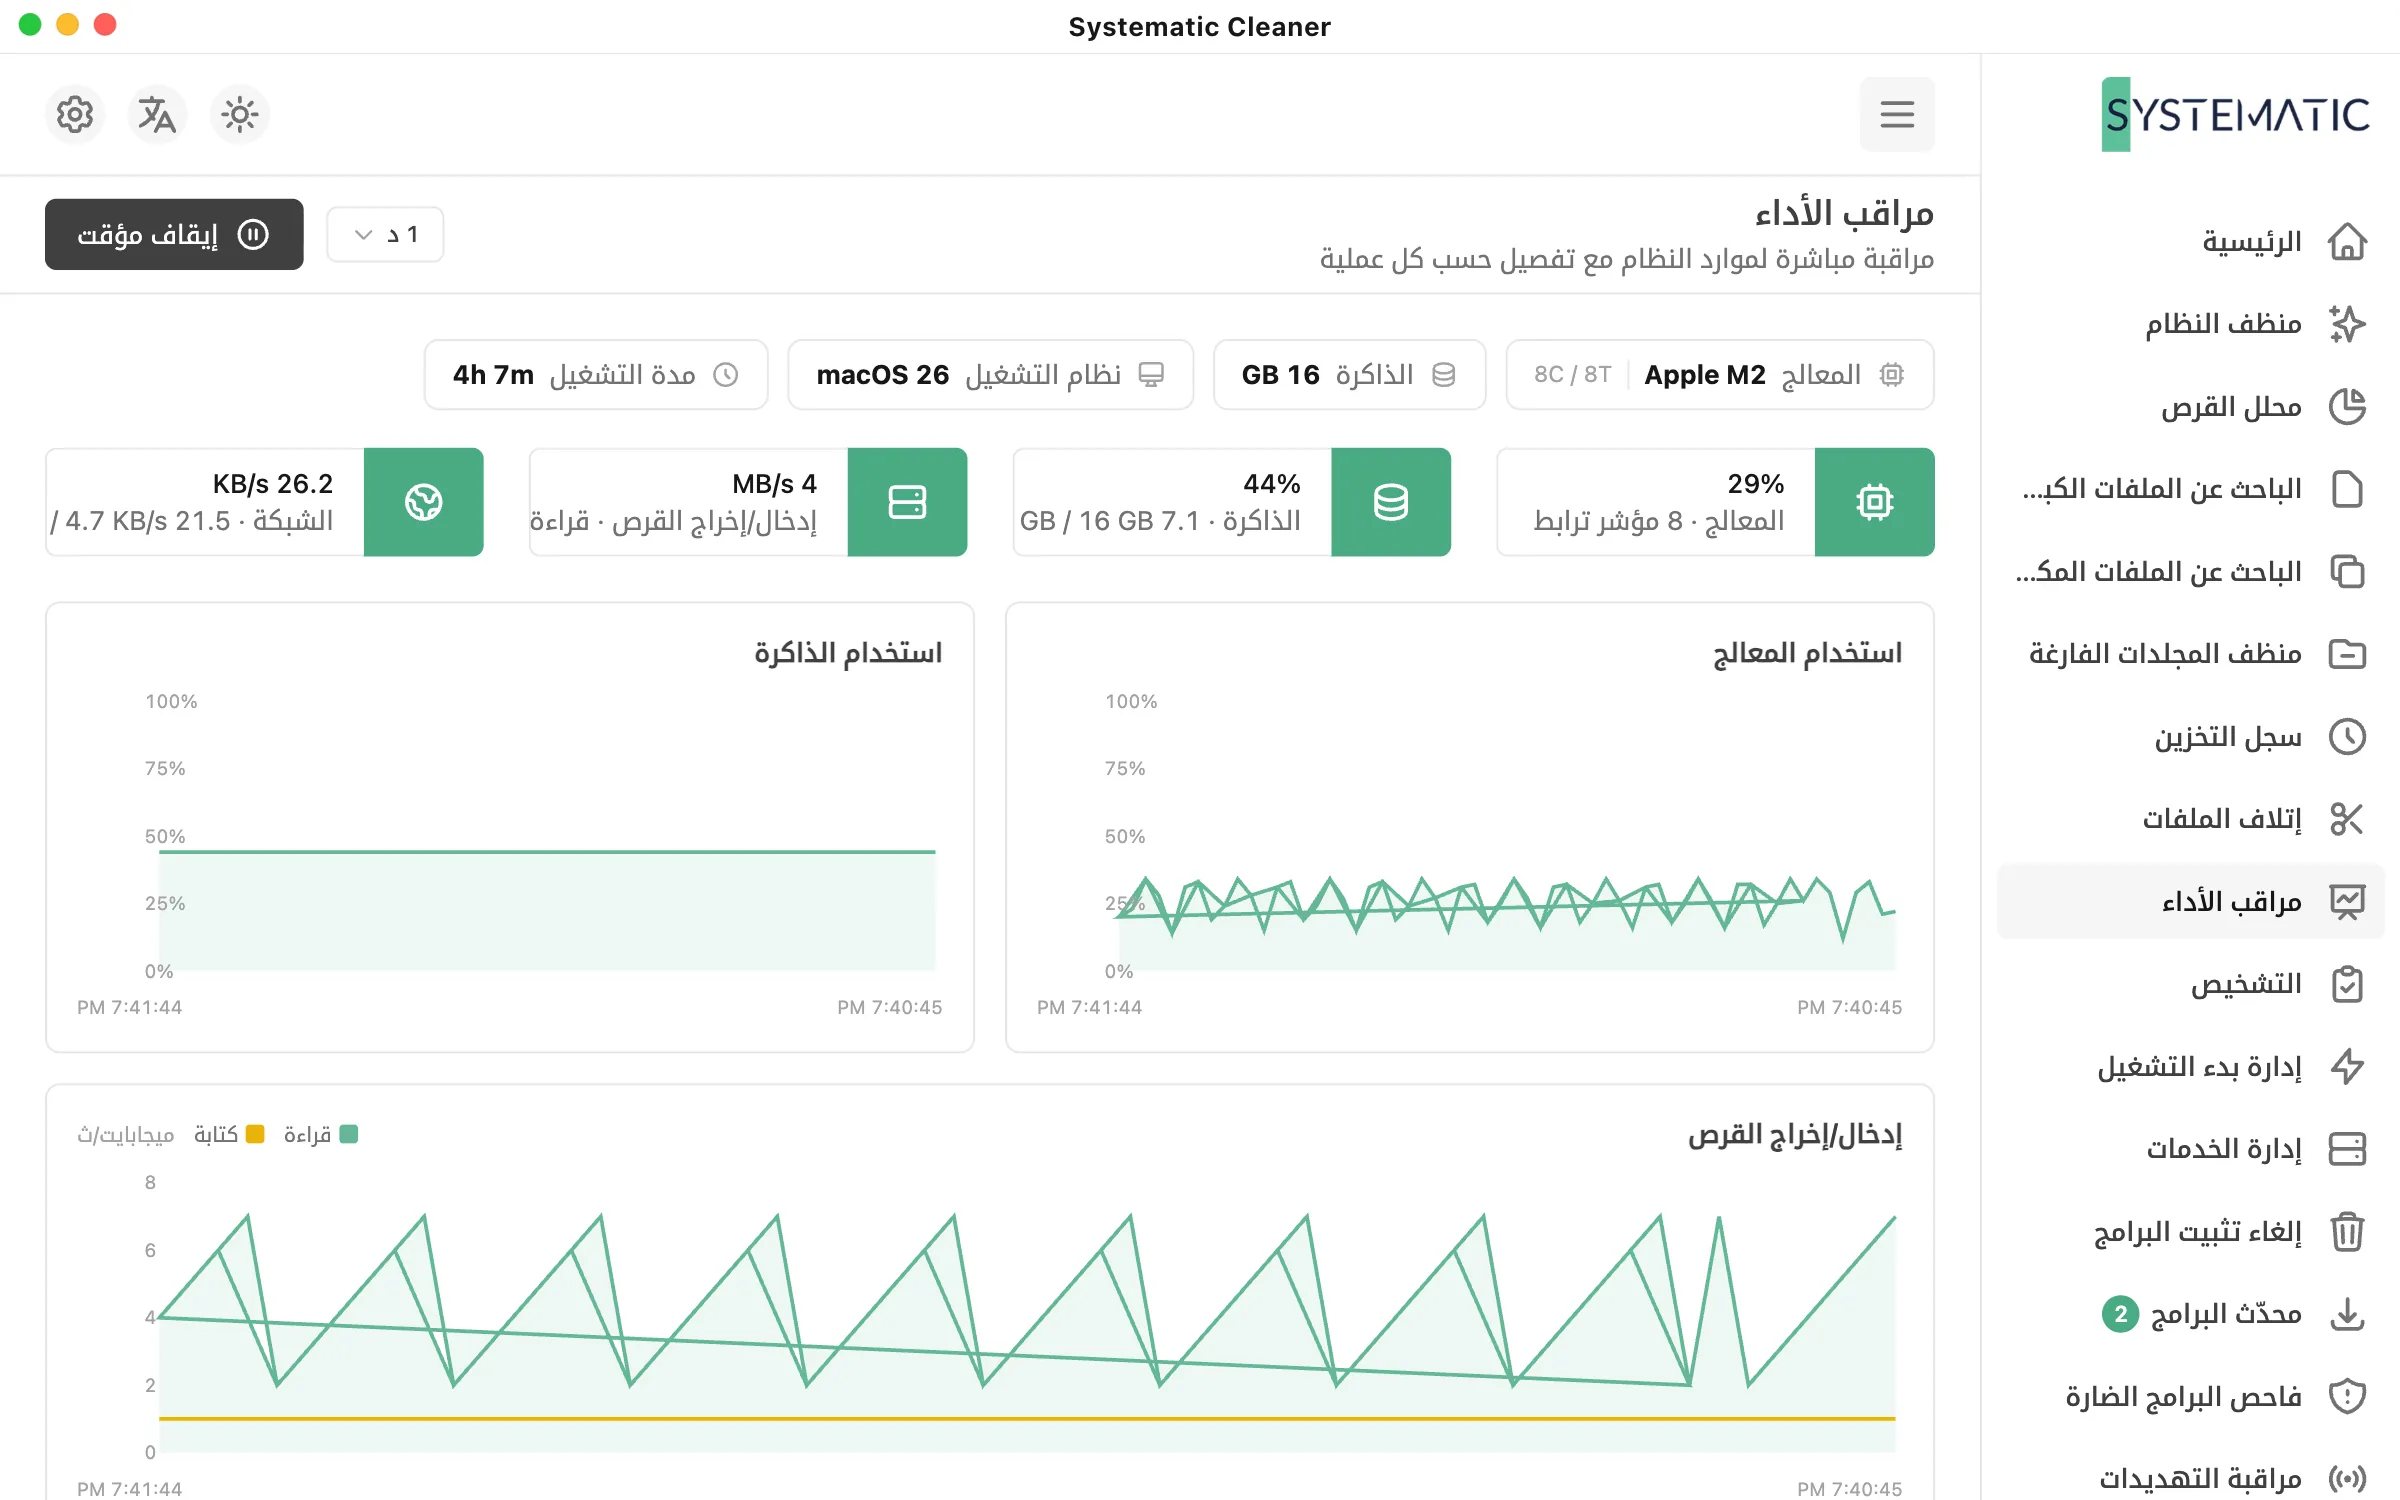Click the KB/s 26.2 network value
Image resolution: width=2400 pixels, height=1500 pixels.
(272, 484)
